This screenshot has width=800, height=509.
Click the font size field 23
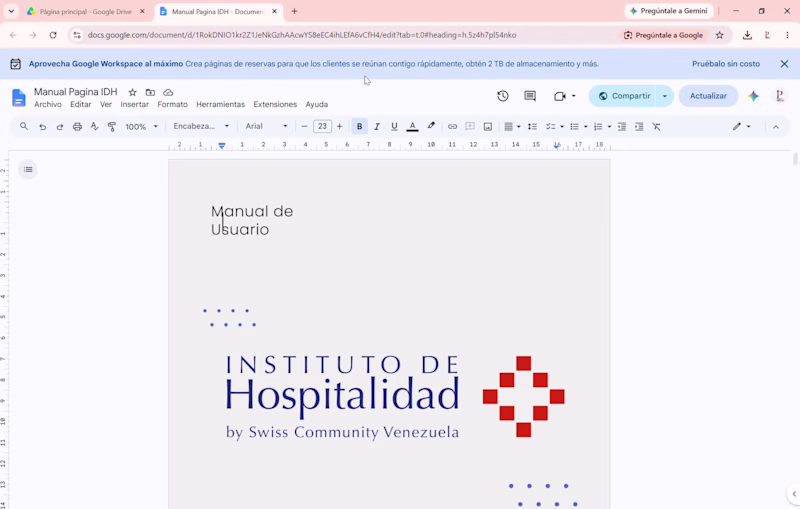[x=322, y=126]
